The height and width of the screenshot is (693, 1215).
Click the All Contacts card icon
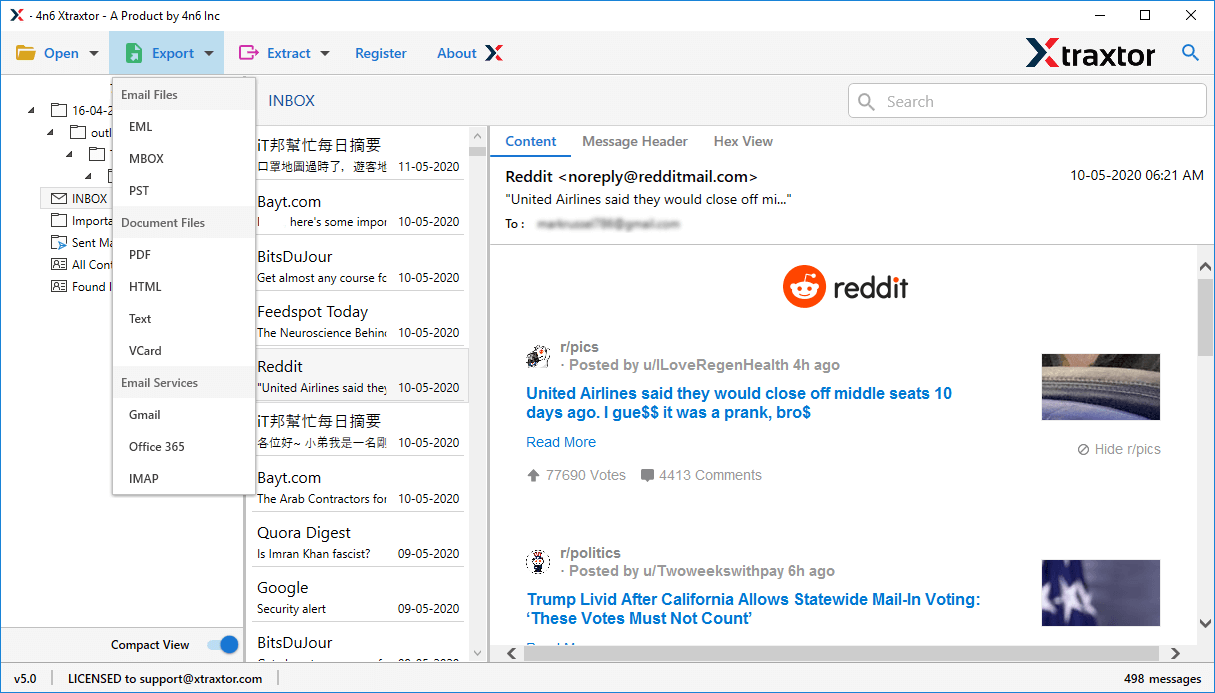point(59,265)
